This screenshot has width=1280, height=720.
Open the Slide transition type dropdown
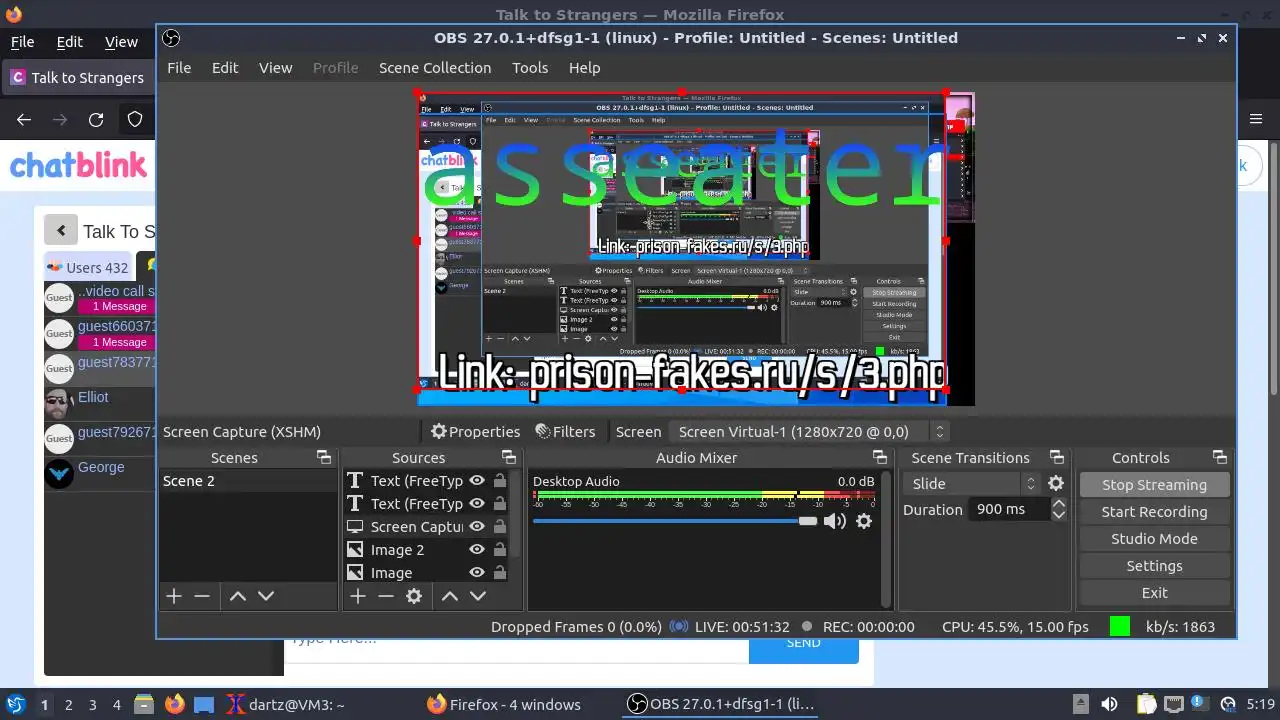pos(972,483)
